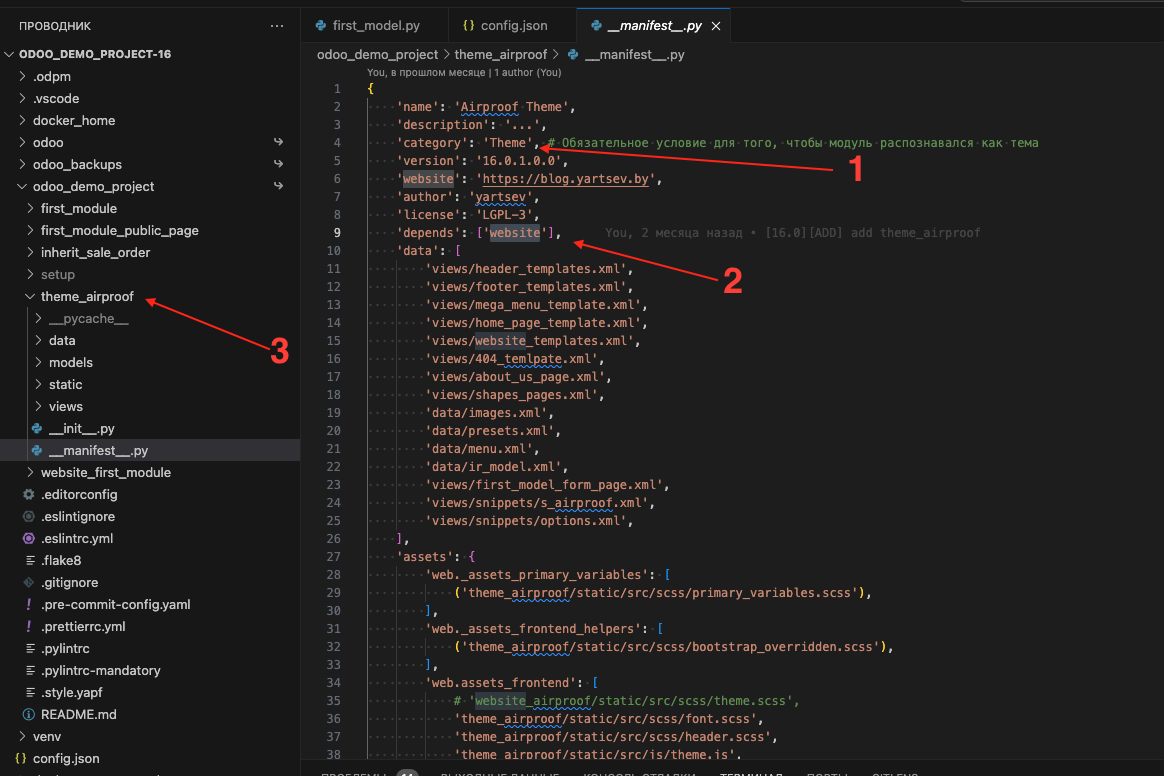Click the 'assets' key on line 27

[x=425, y=557]
